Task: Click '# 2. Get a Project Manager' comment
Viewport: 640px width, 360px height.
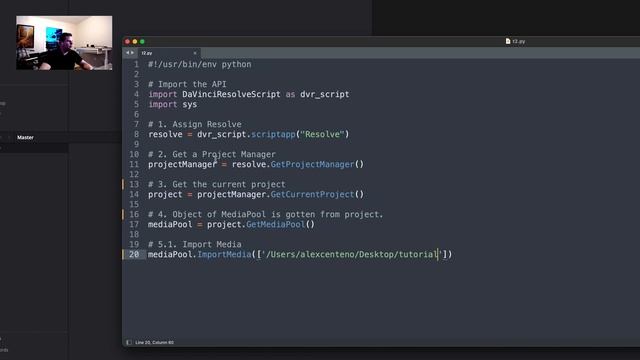Action: (x=212, y=154)
